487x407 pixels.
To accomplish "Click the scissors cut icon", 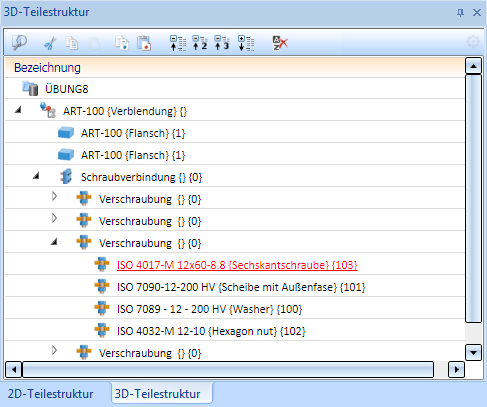I will (50, 43).
